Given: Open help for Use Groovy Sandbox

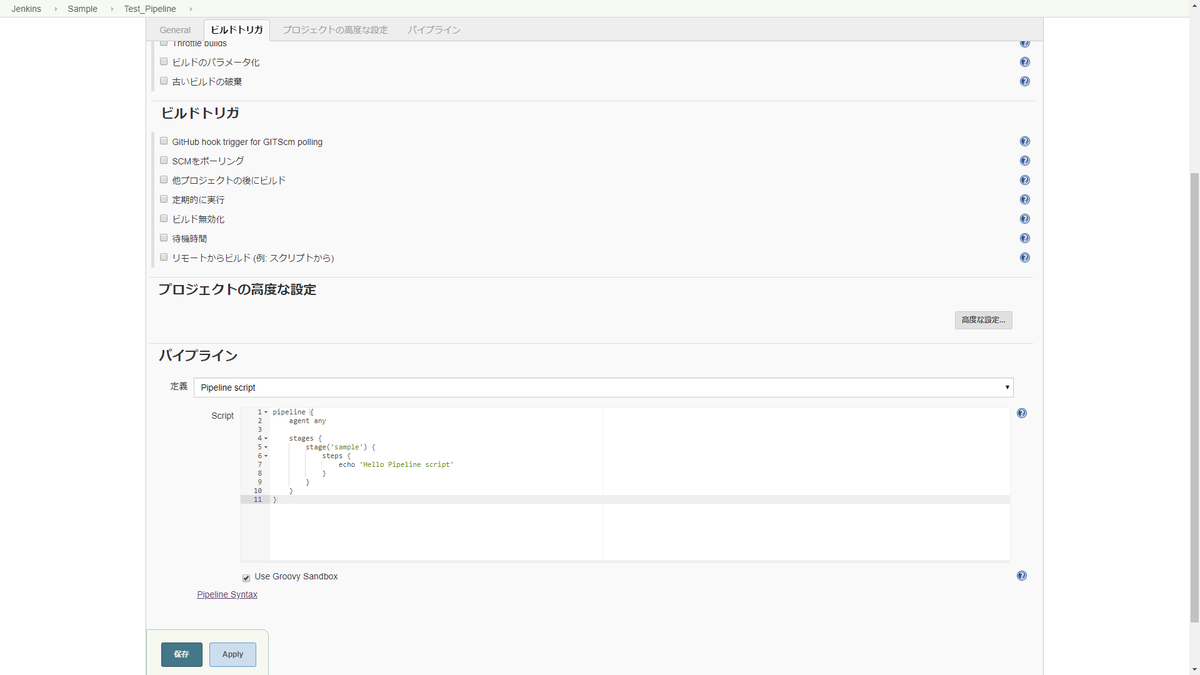Looking at the screenshot, I should 1021,576.
